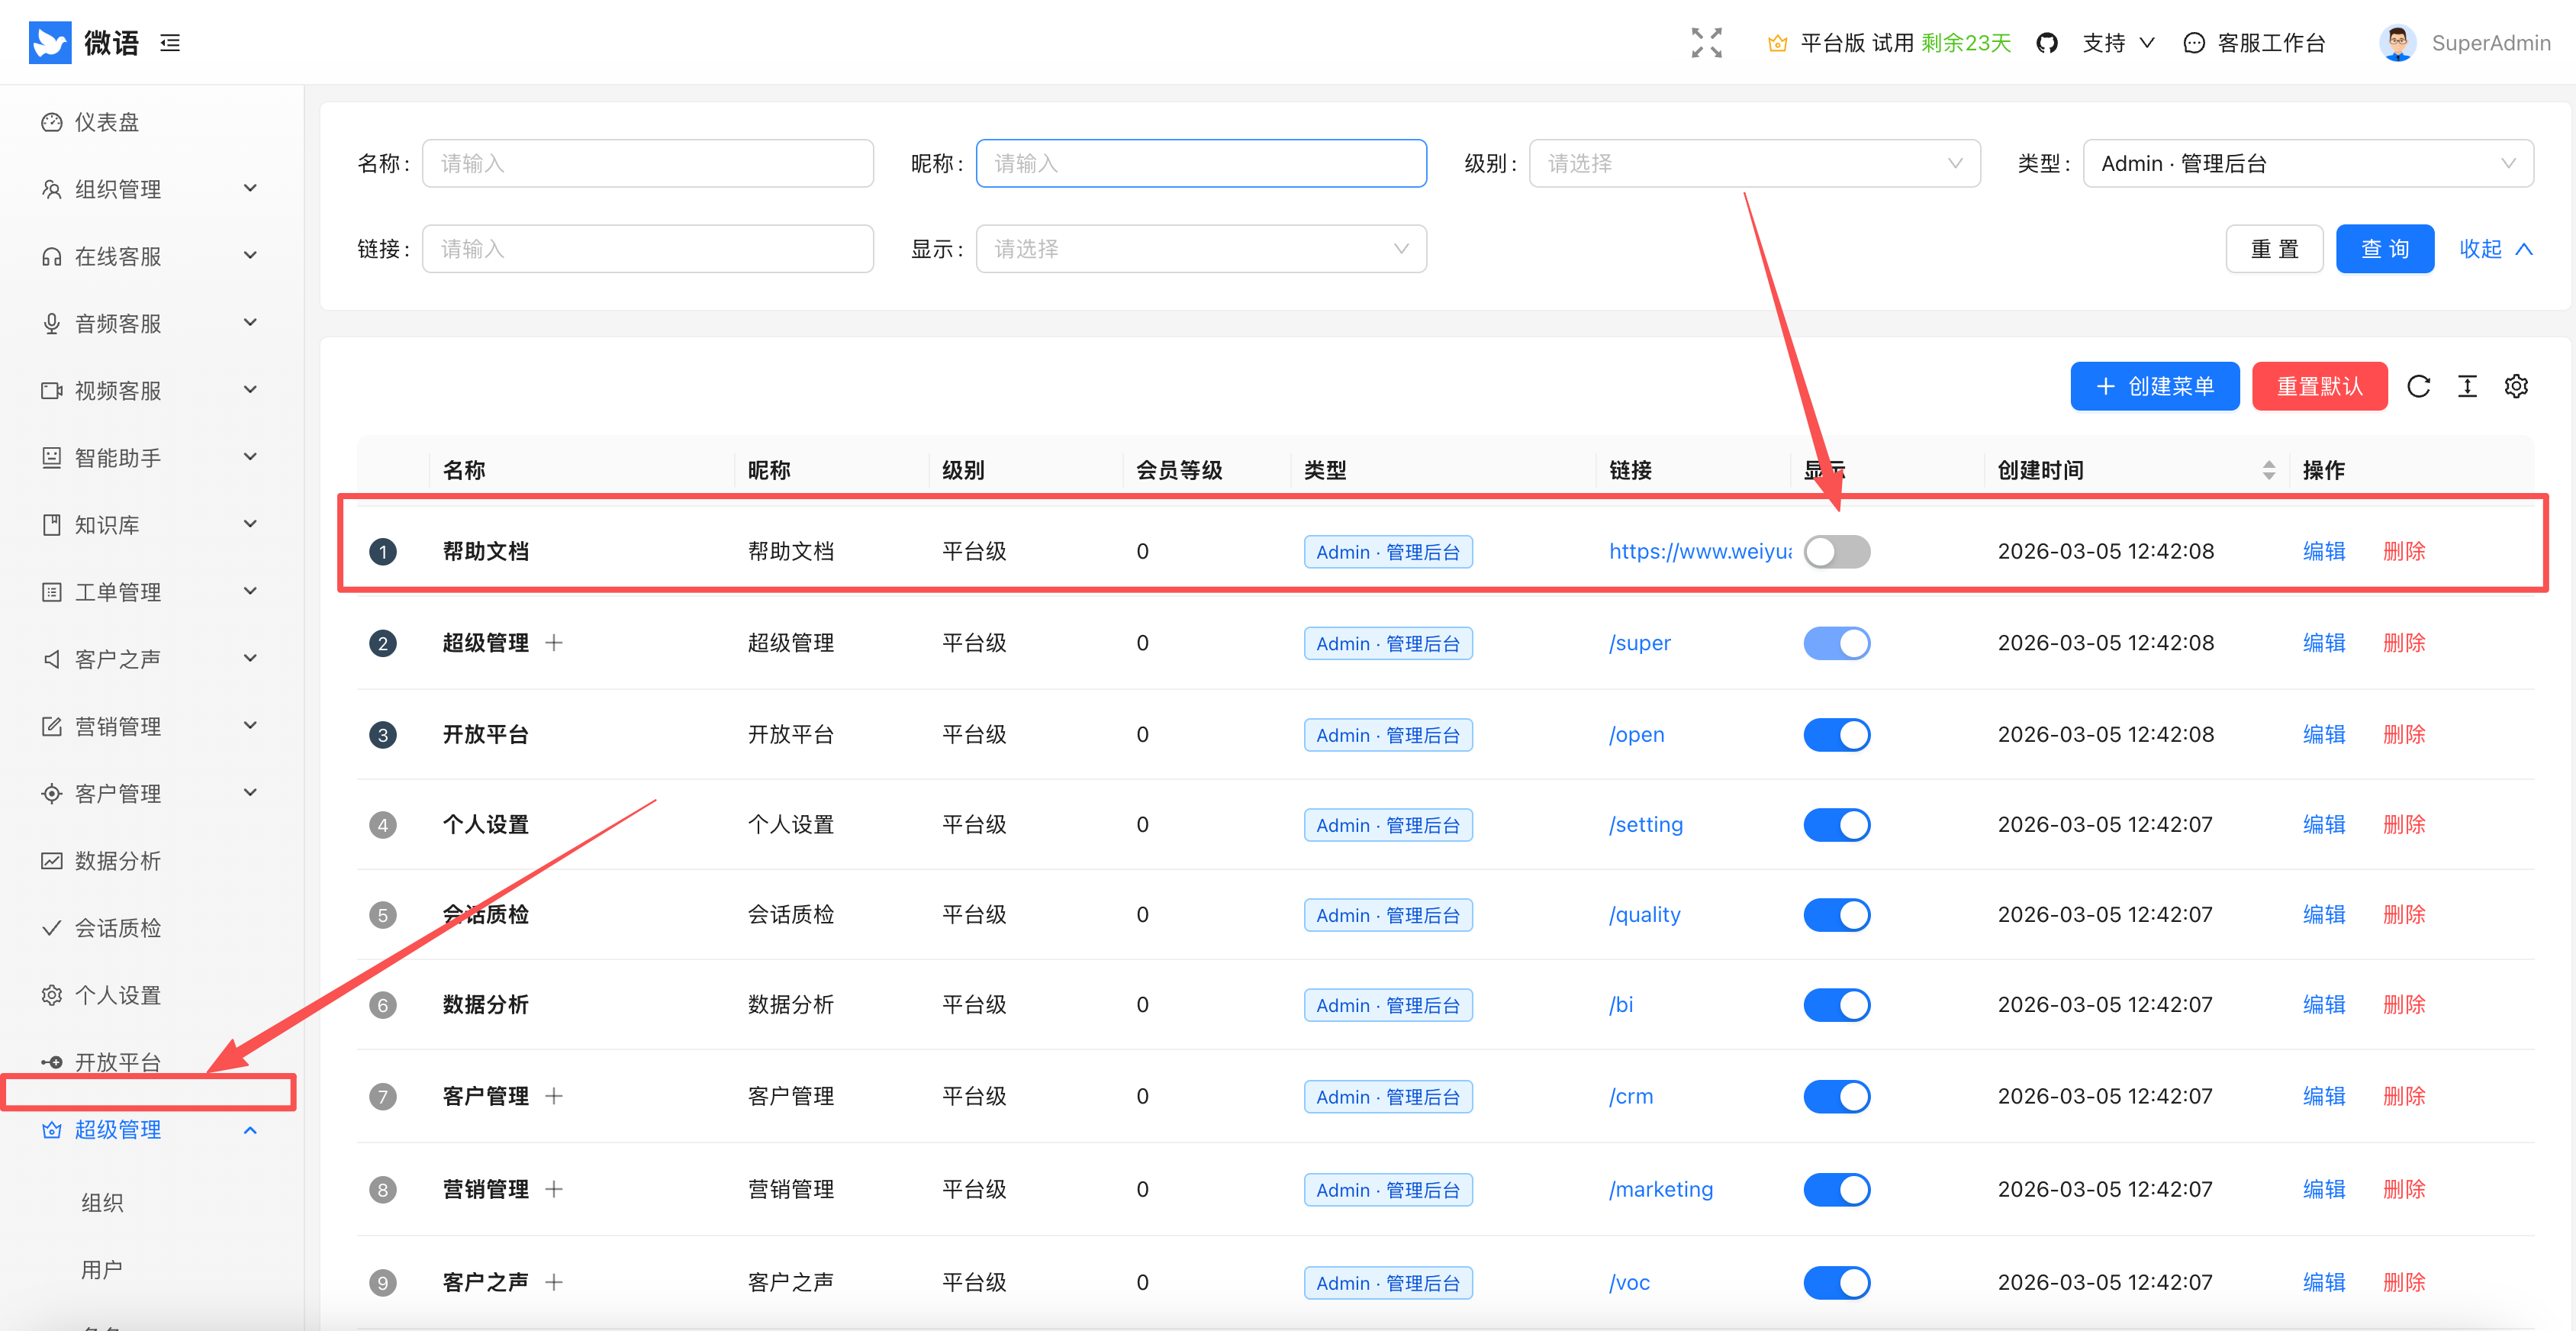The height and width of the screenshot is (1331, 2576).
Task: Click the sidebar collapse menu icon
Action: 170,43
